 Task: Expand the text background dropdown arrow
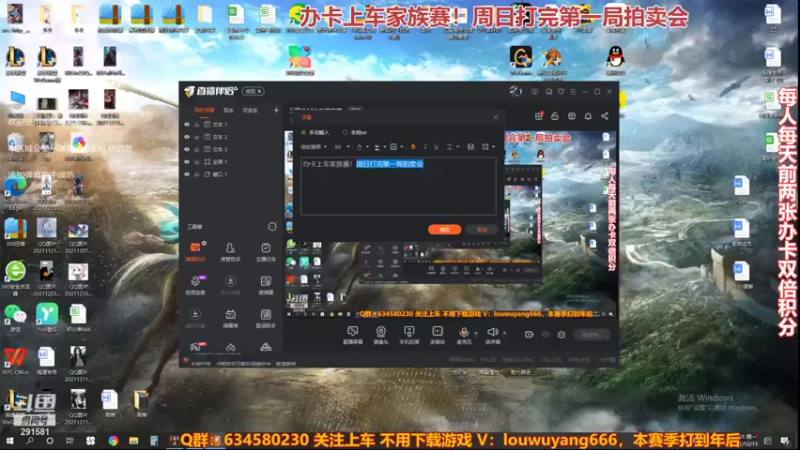click(x=402, y=147)
